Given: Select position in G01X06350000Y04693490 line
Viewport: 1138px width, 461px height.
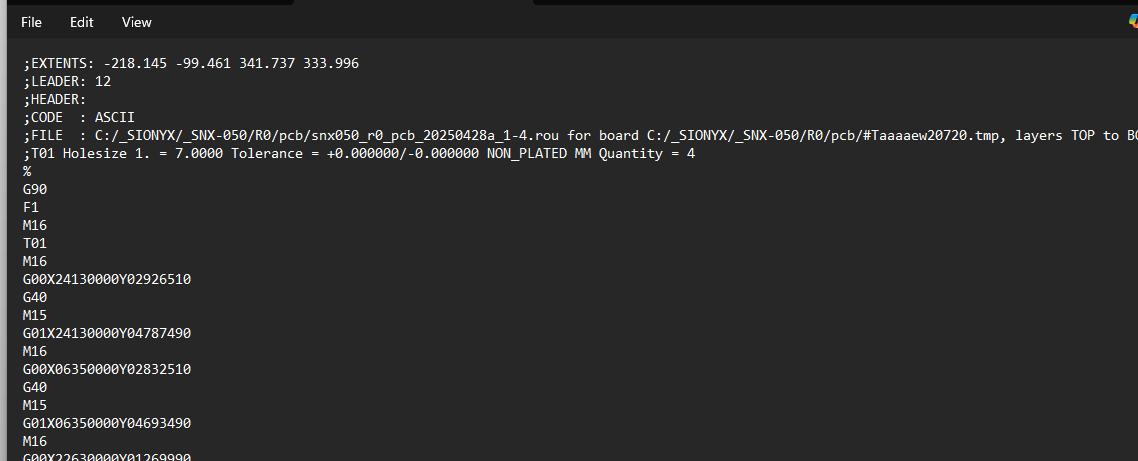Looking at the screenshot, I should (107, 423).
